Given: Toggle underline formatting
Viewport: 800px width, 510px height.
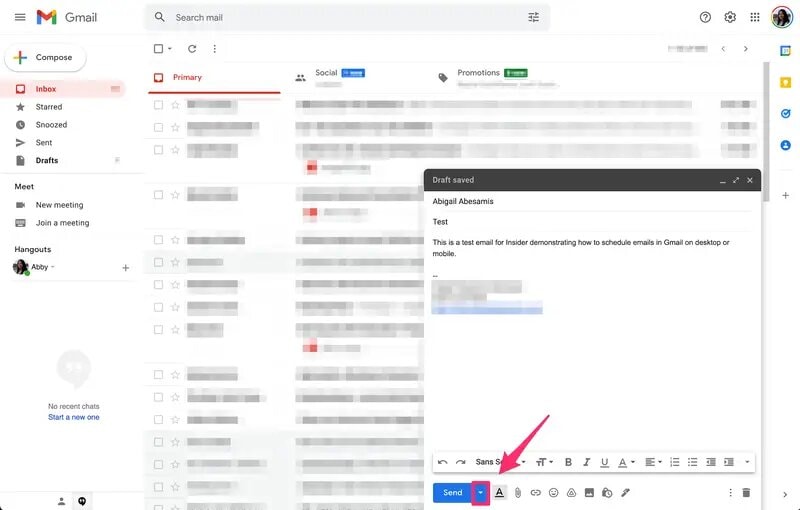Looking at the screenshot, I should click(x=605, y=463).
